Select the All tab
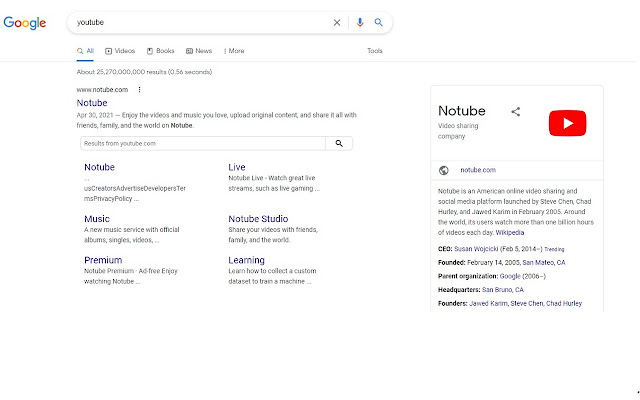The image size is (640, 400). click(x=85, y=51)
